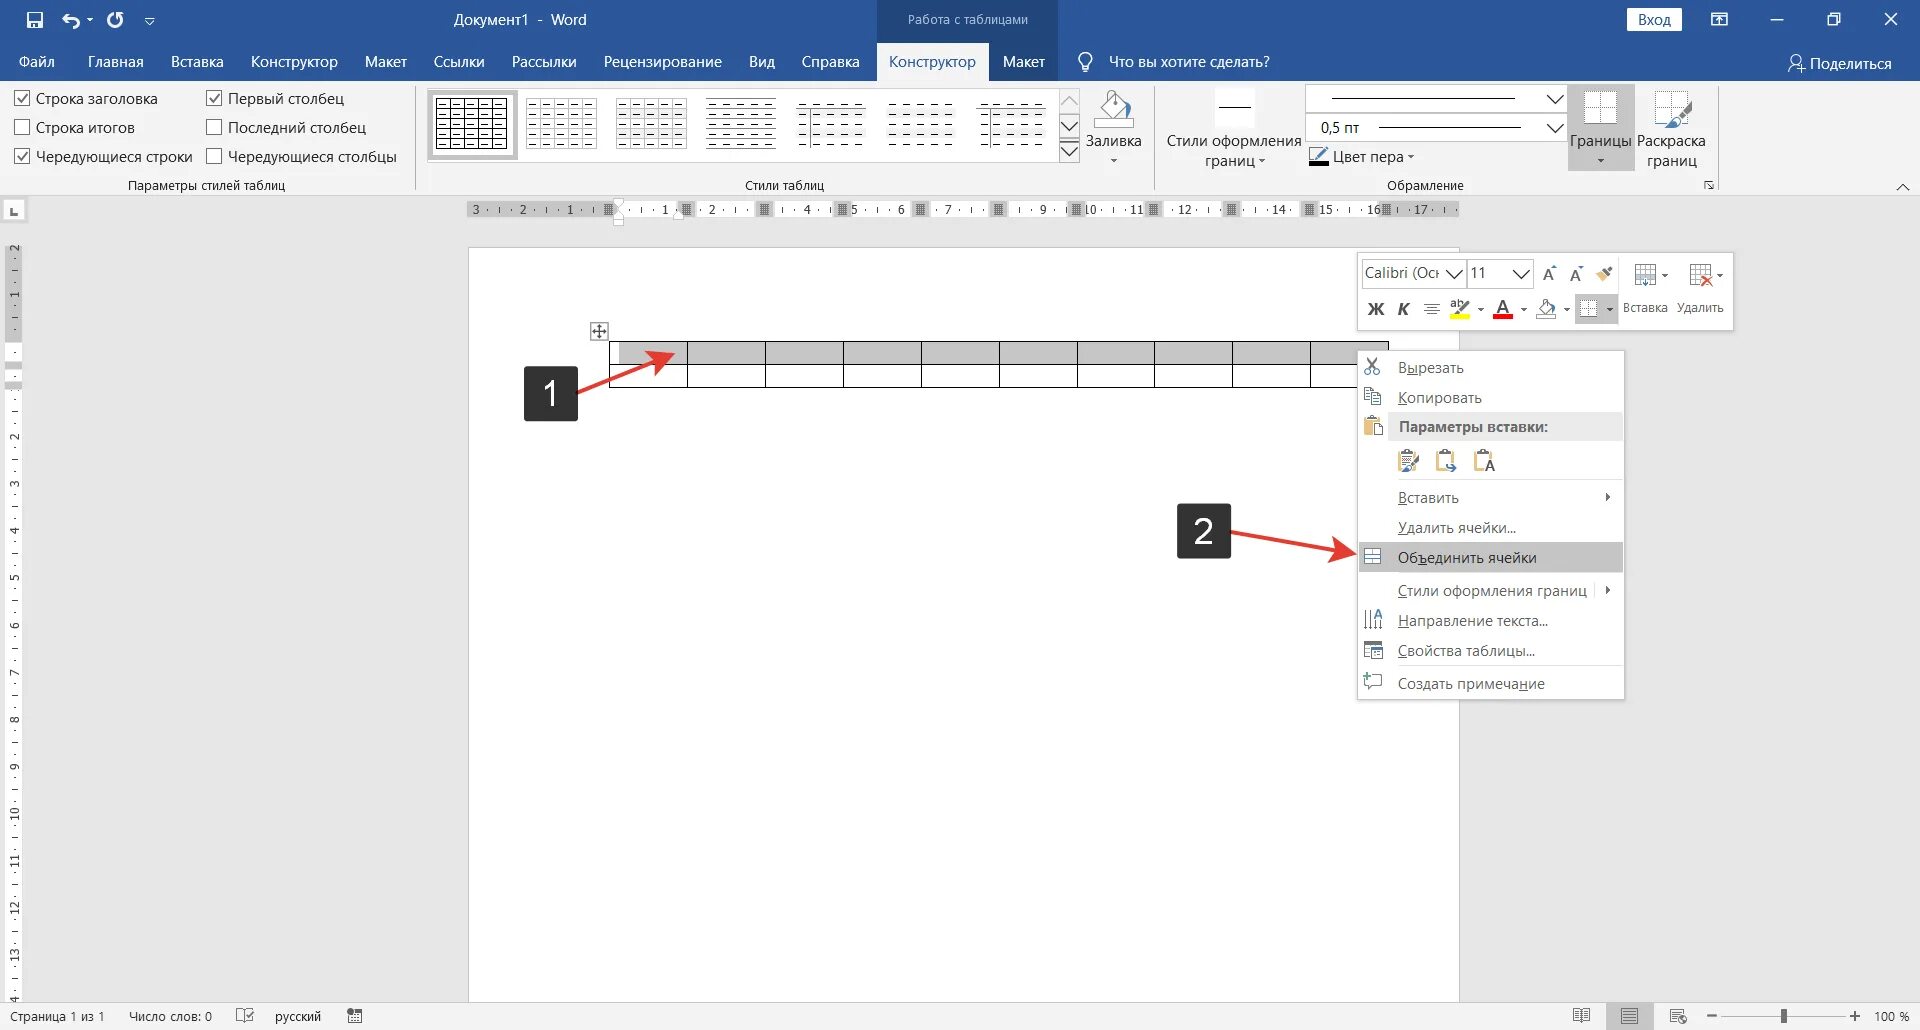Click Вставка insert button in mini toolbar
This screenshot has width=1920, height=1030.
1645,288
